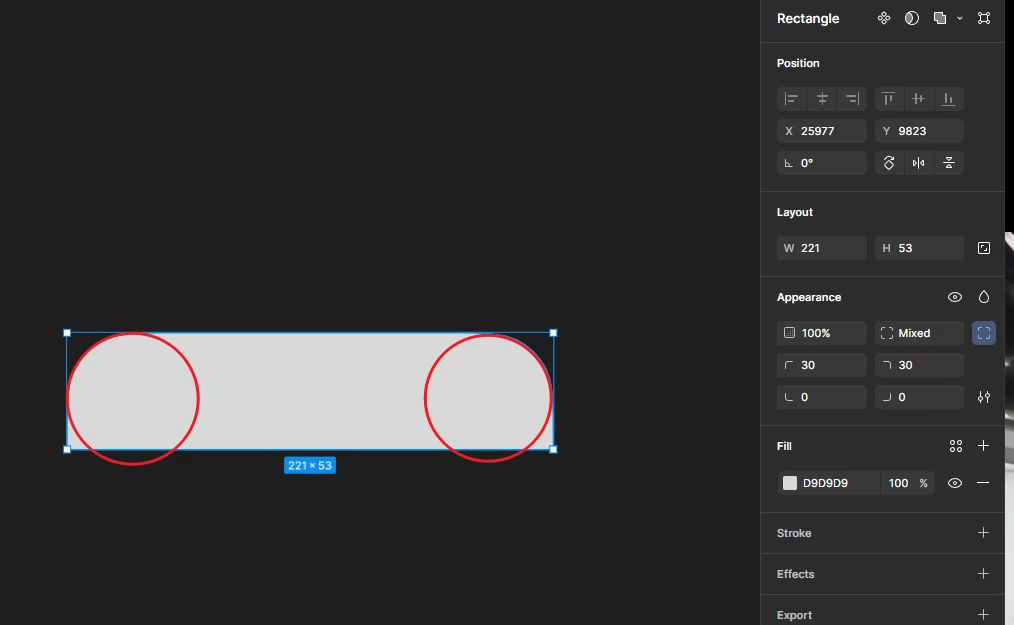Align horizontal centers
Viewport: 1014px width, 625px height.
[x=822, y=99]
